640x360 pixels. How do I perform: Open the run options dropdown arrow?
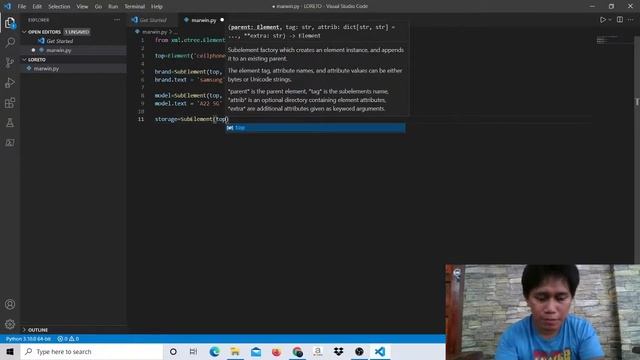coord(610,20)
